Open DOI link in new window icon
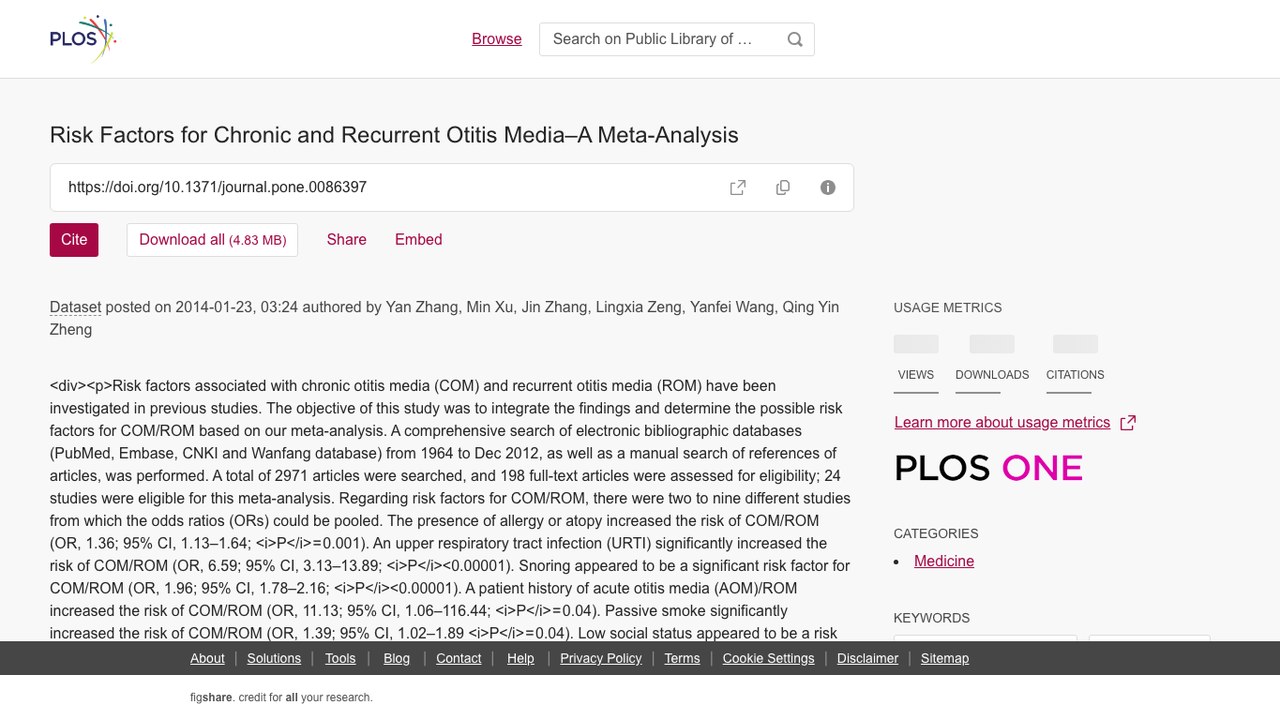Image resolution: width=1280 pixels, height=720 pixels. point(738,187)
